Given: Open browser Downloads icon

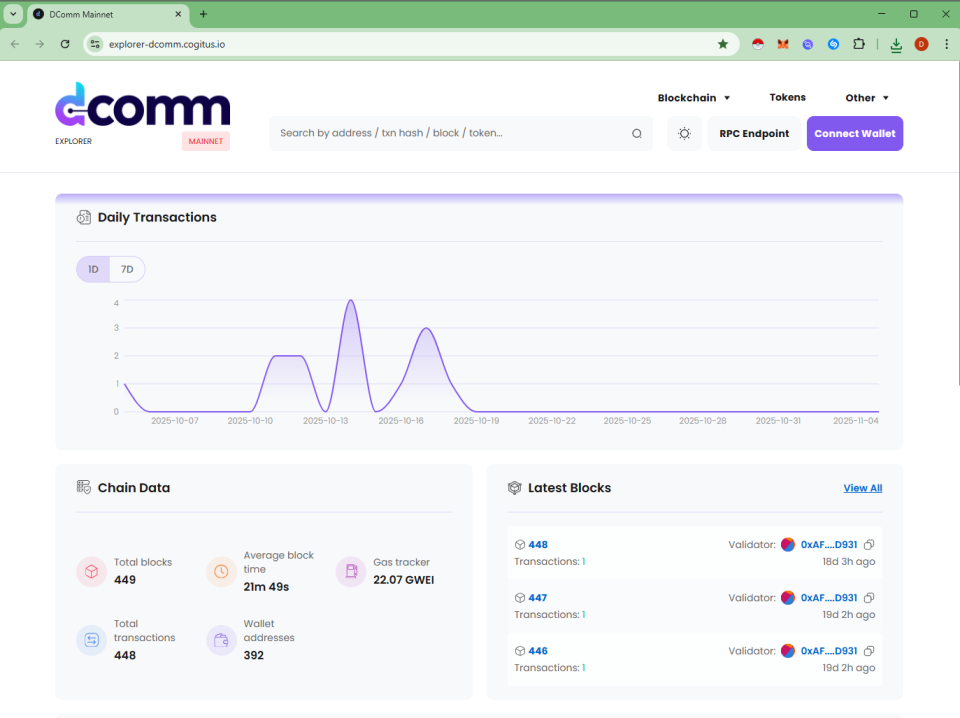Looking at the screenshot, I should pos(896,45).
